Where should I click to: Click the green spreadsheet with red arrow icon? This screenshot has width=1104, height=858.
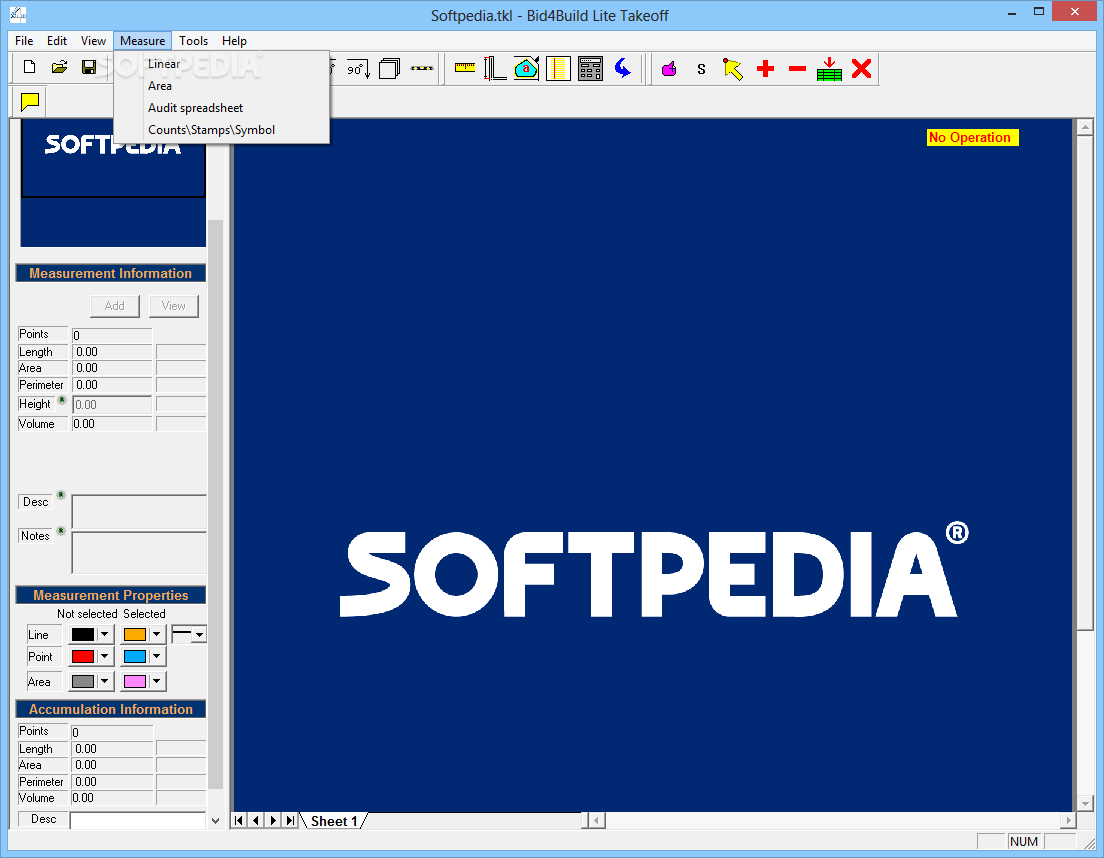click(x=829, y=69)
